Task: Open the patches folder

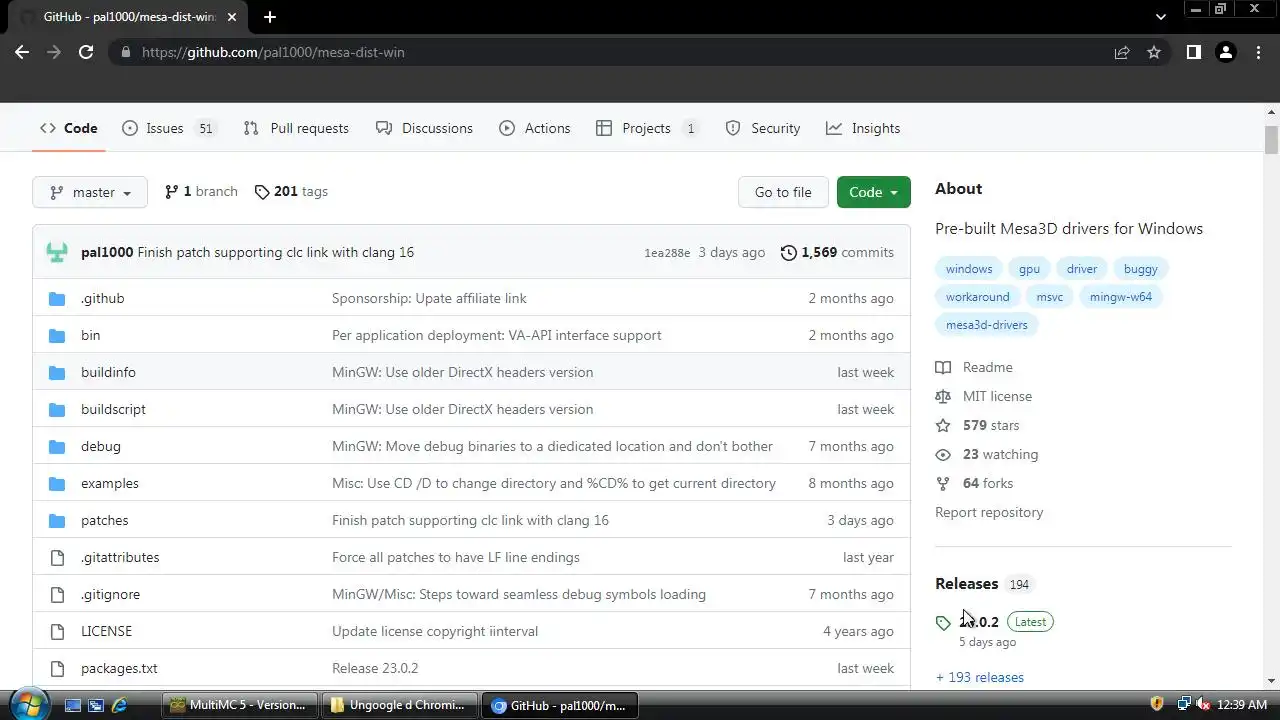Action: [x=105, y=520]
